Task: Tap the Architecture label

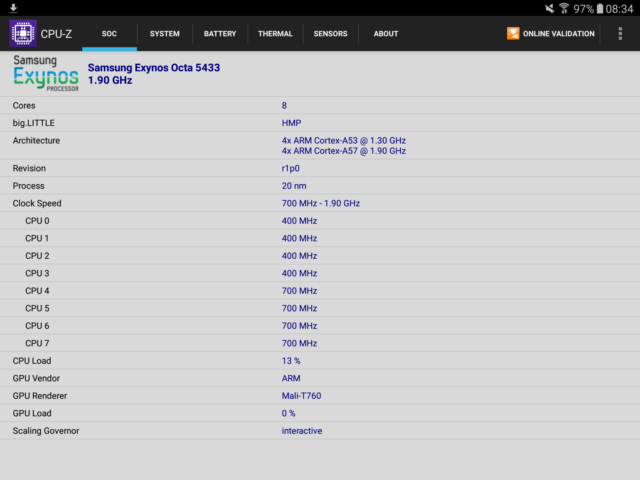Action: pos(36,140)
